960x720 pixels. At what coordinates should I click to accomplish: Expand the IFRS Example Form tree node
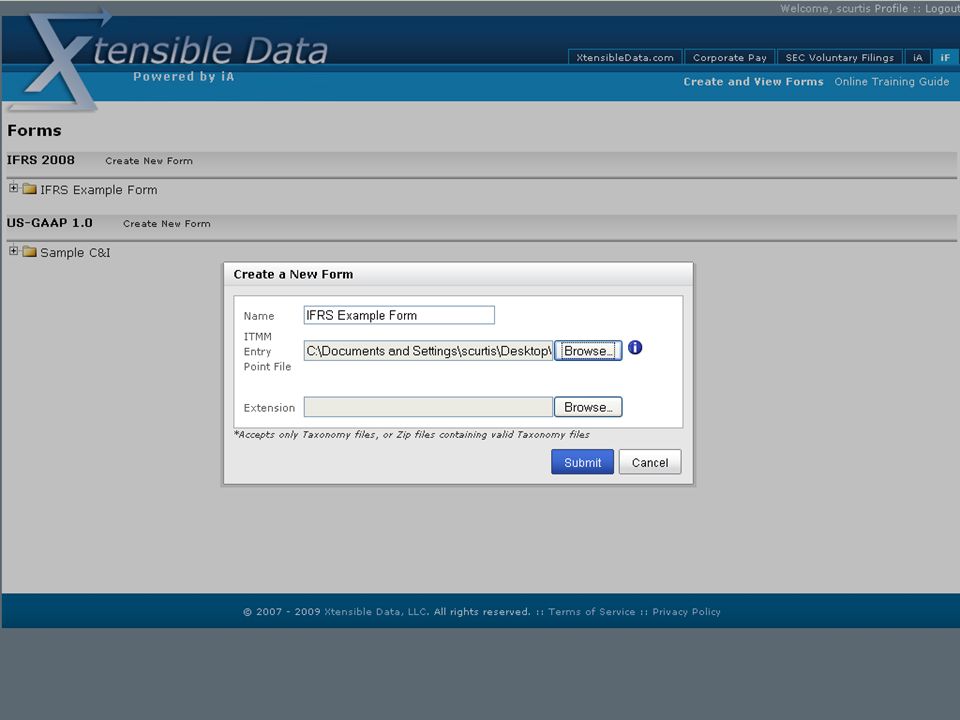click(13, 189)
